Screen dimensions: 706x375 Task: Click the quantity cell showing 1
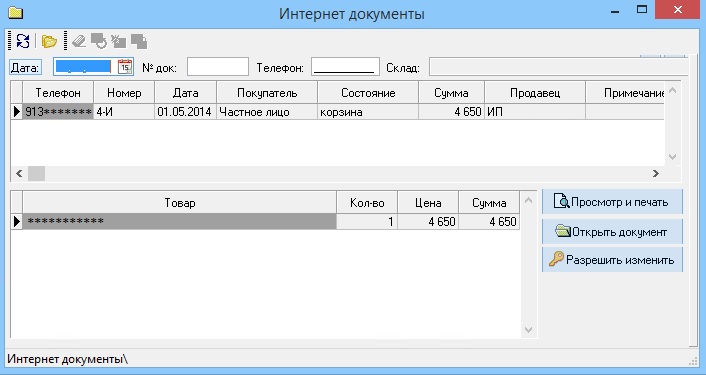(x=367, y=221)
